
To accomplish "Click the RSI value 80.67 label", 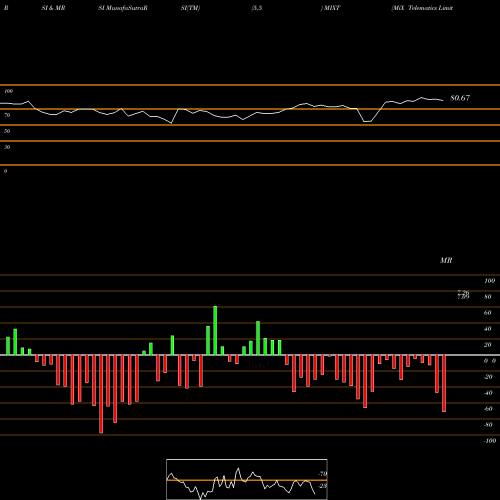I will point(460,98).
